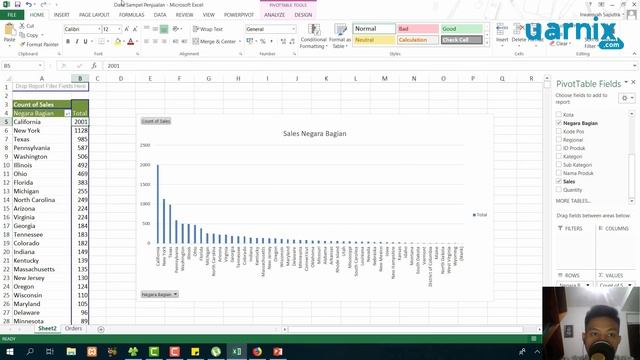Click the fill color bucket swatch
The height and width of the screenshot is (360, 640).
click(118, 41)
